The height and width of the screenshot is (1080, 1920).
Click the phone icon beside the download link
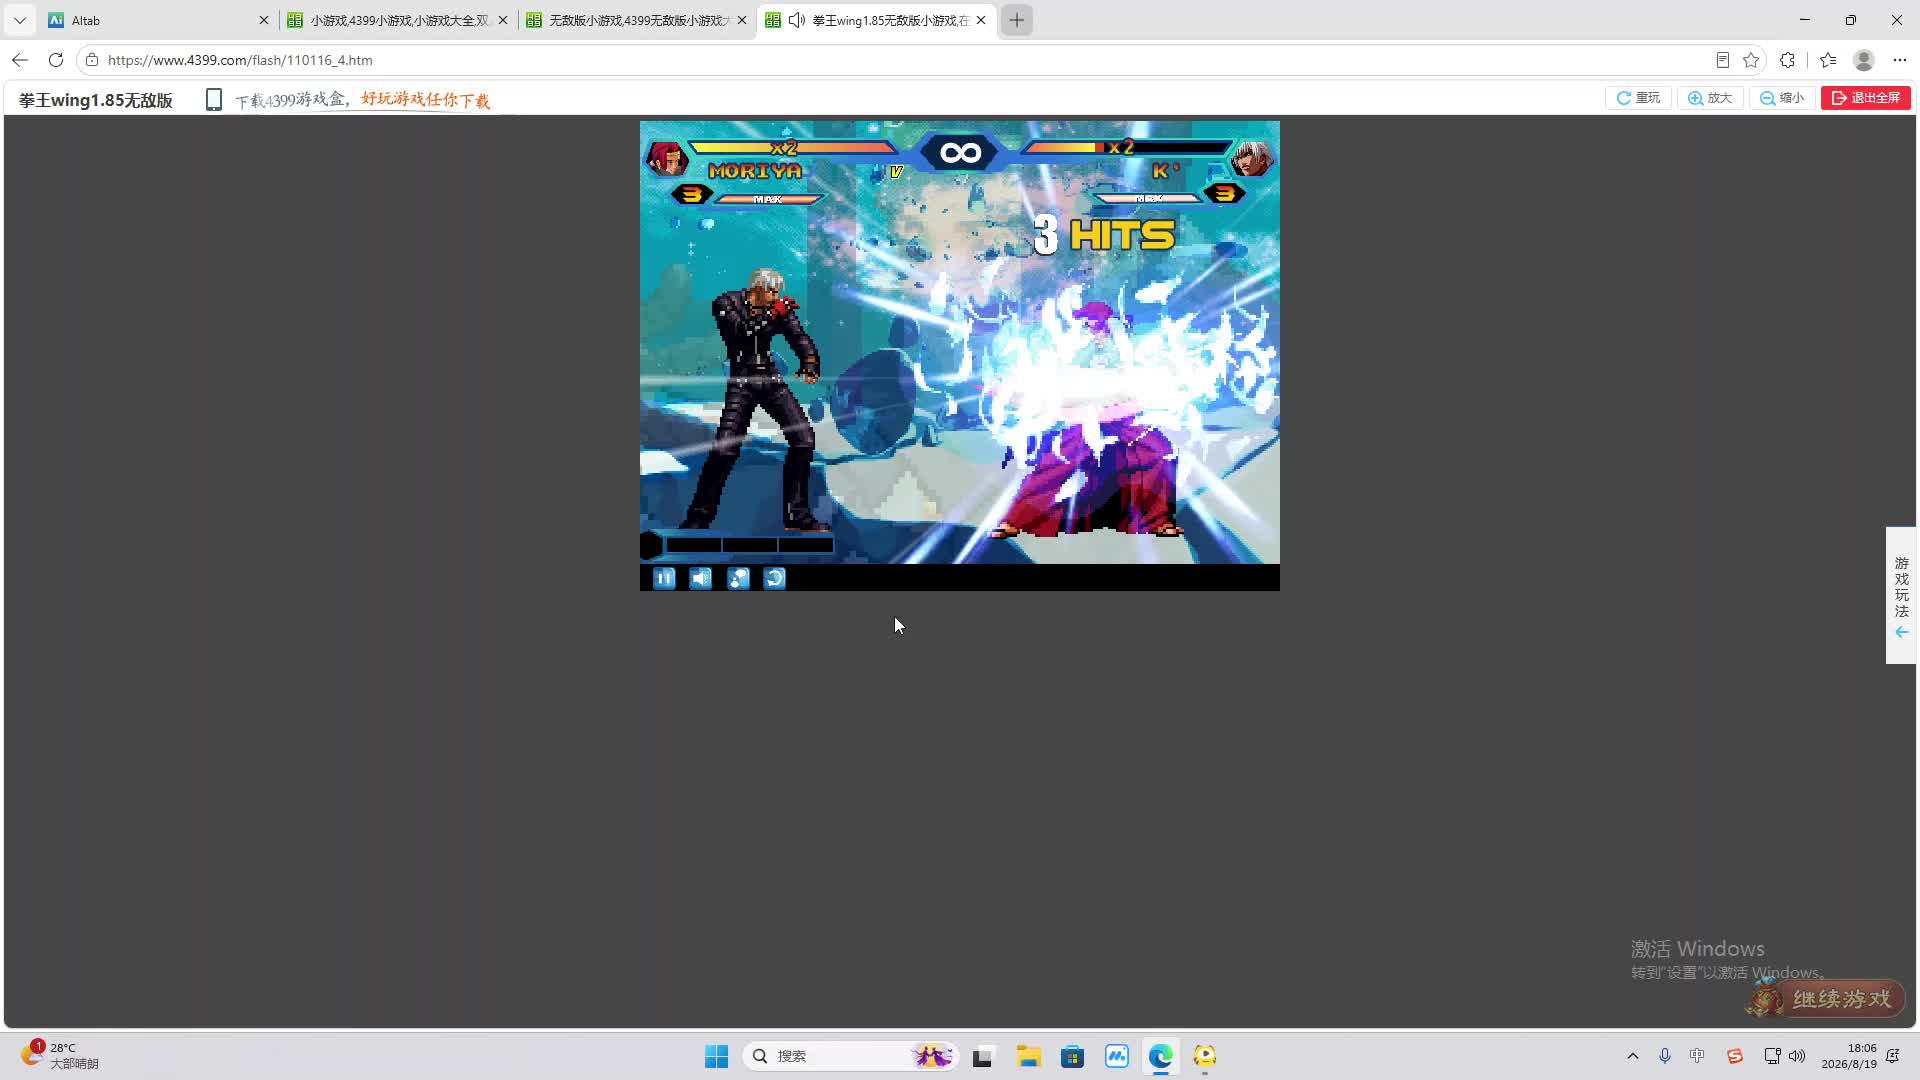(213, 100)
